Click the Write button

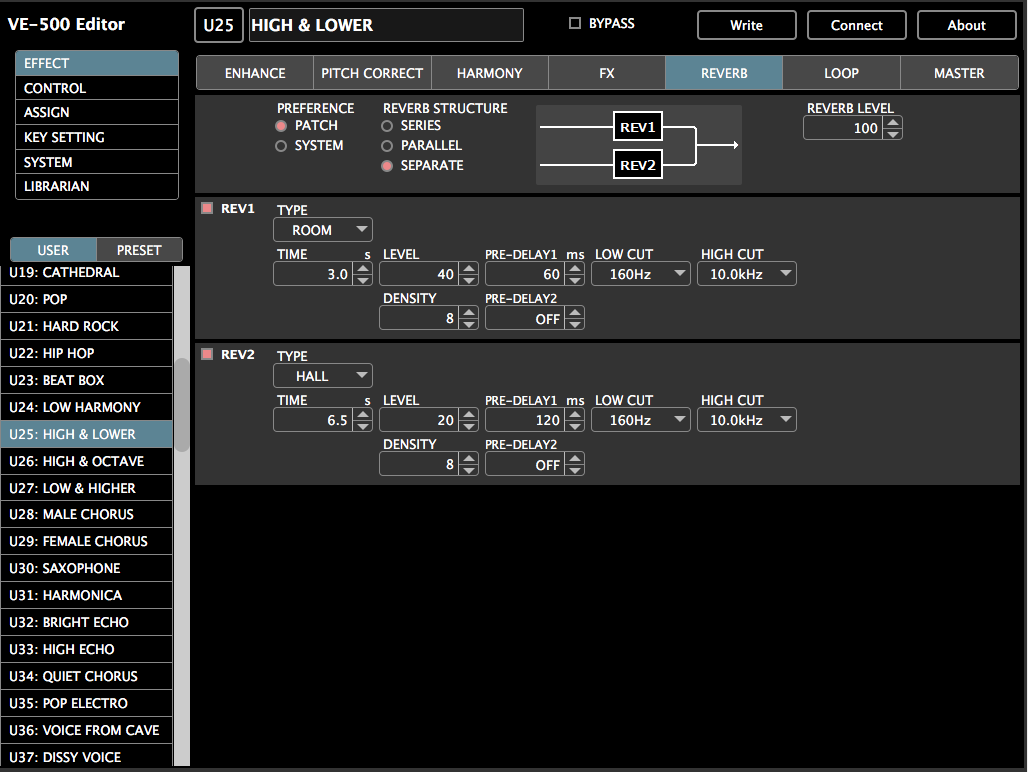click(747, 25)
